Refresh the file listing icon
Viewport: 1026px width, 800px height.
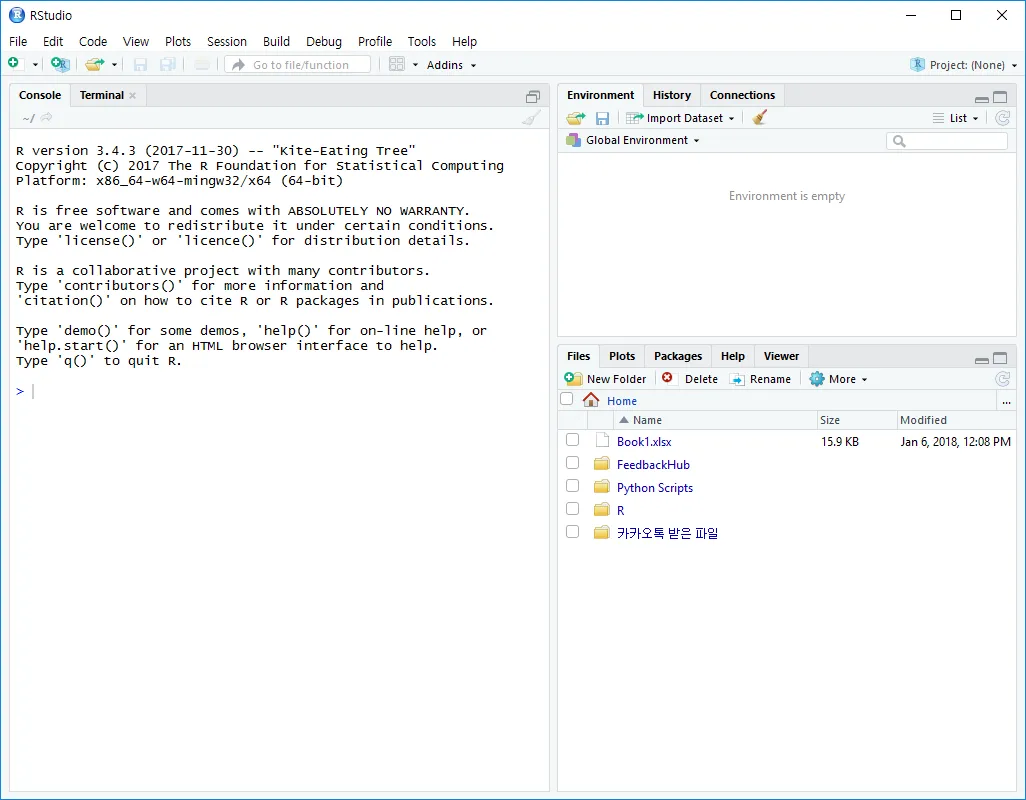[1002, 379]
